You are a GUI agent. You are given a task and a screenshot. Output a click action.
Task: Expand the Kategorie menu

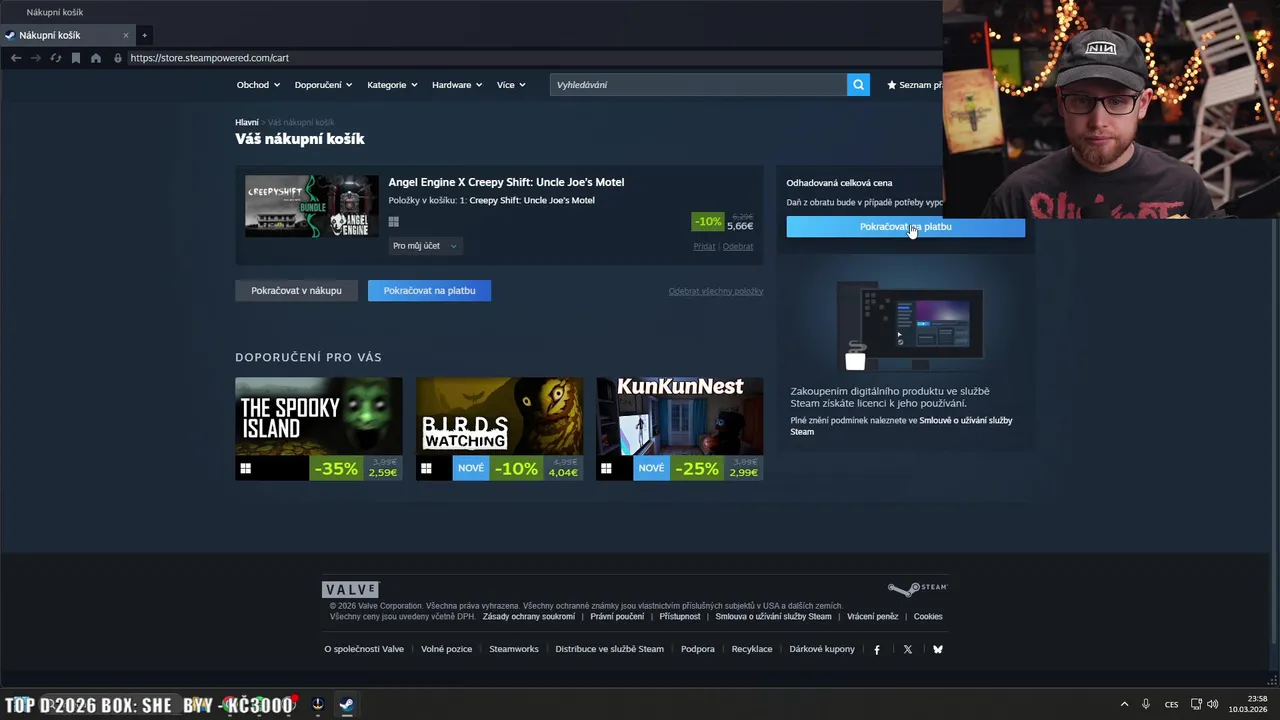(392, 85)
